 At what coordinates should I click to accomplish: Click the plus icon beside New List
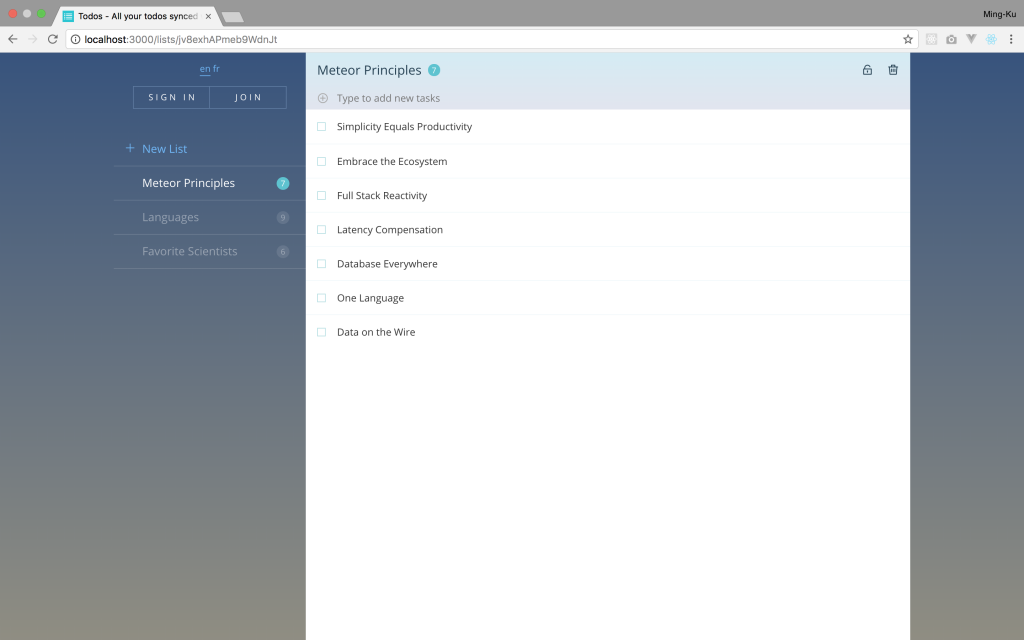[130, 148]
